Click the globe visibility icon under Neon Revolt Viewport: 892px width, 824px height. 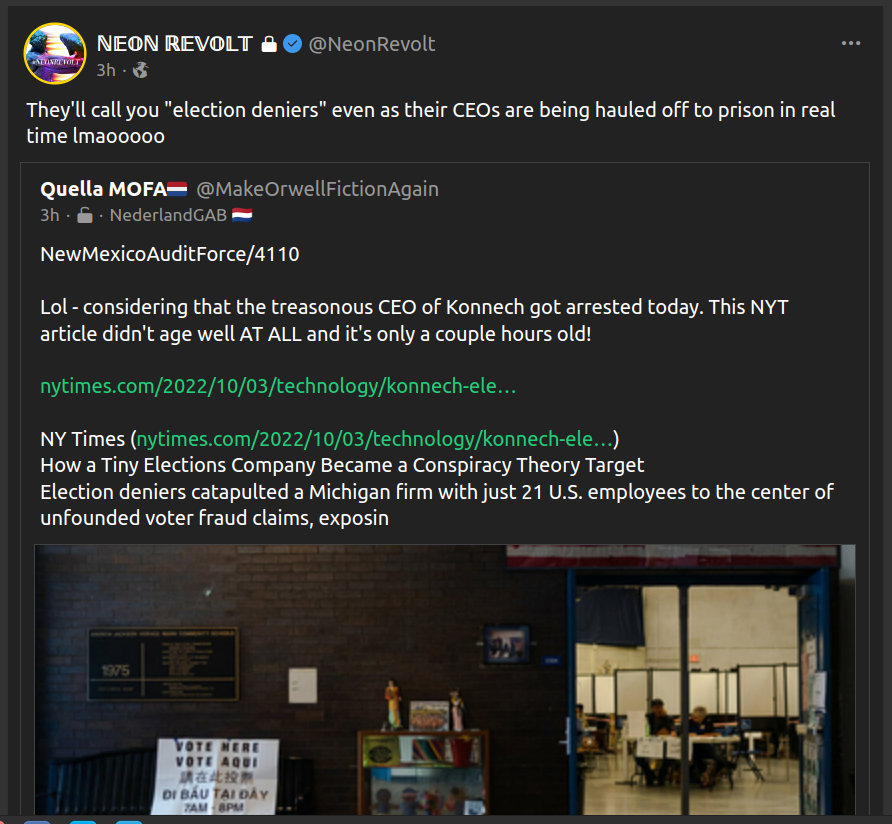[141, 70]
